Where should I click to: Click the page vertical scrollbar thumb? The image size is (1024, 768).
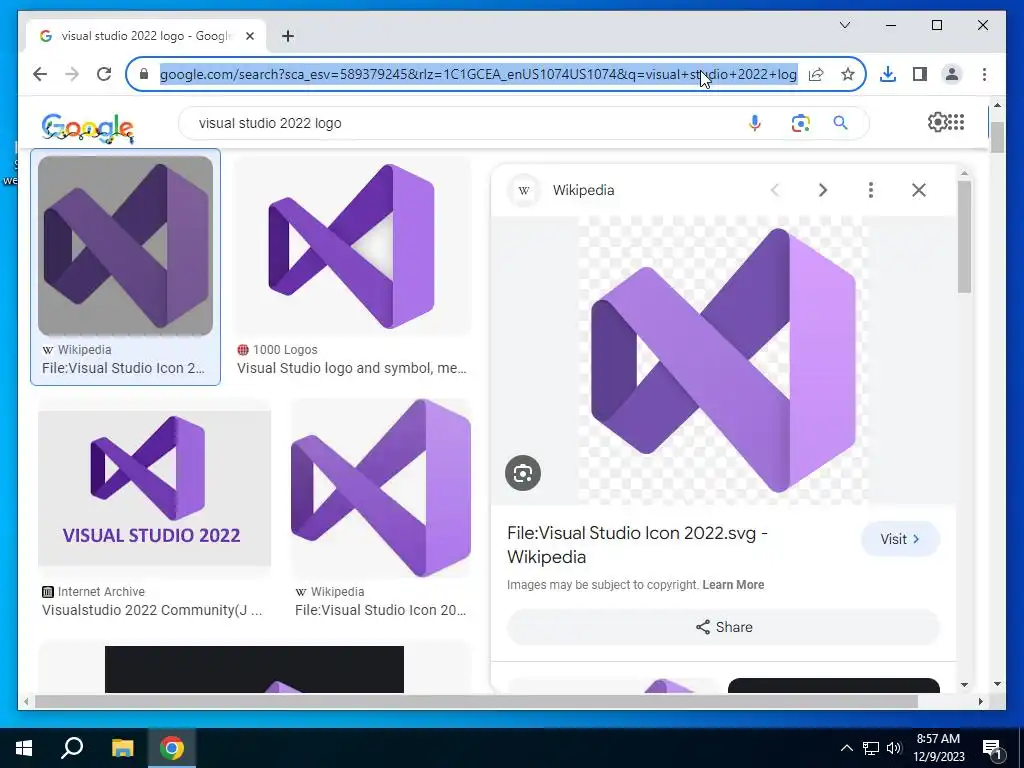click(x=997, y=137)
